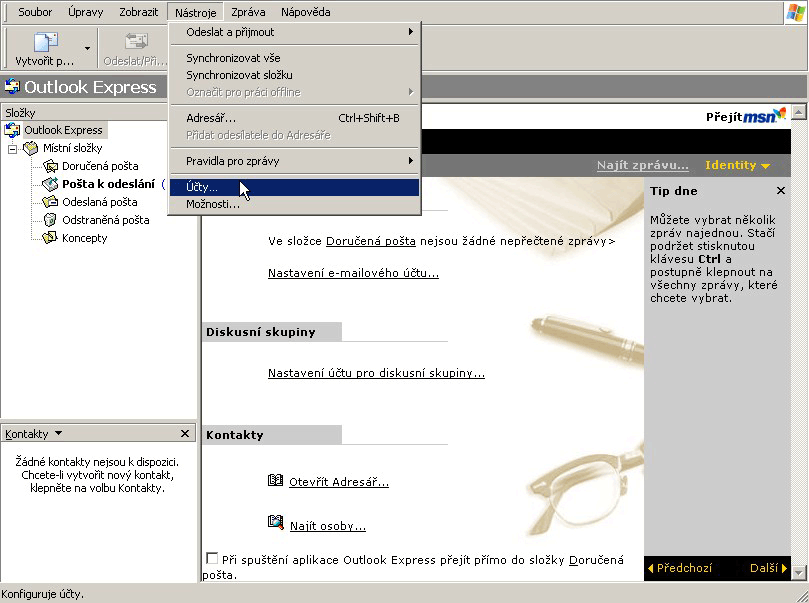Click the Najít zprávu... link
This screenshot has width=809, height=603.
click(x=642, y=165)
